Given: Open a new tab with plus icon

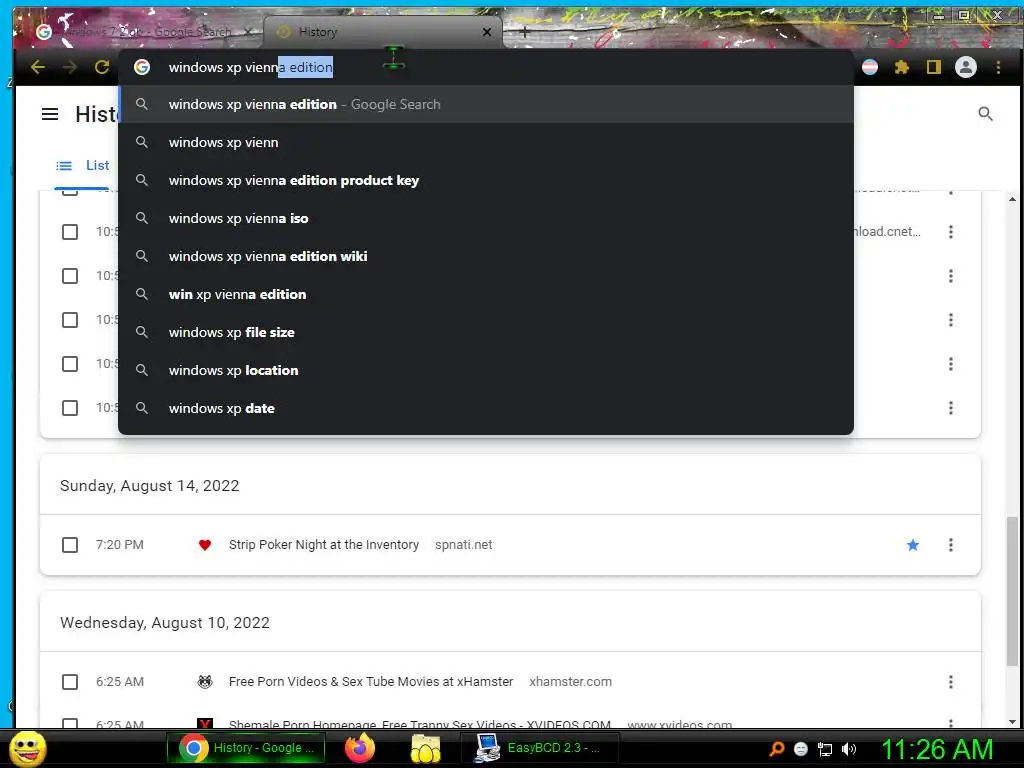Looking at the screenshot, I should [524, 31].
